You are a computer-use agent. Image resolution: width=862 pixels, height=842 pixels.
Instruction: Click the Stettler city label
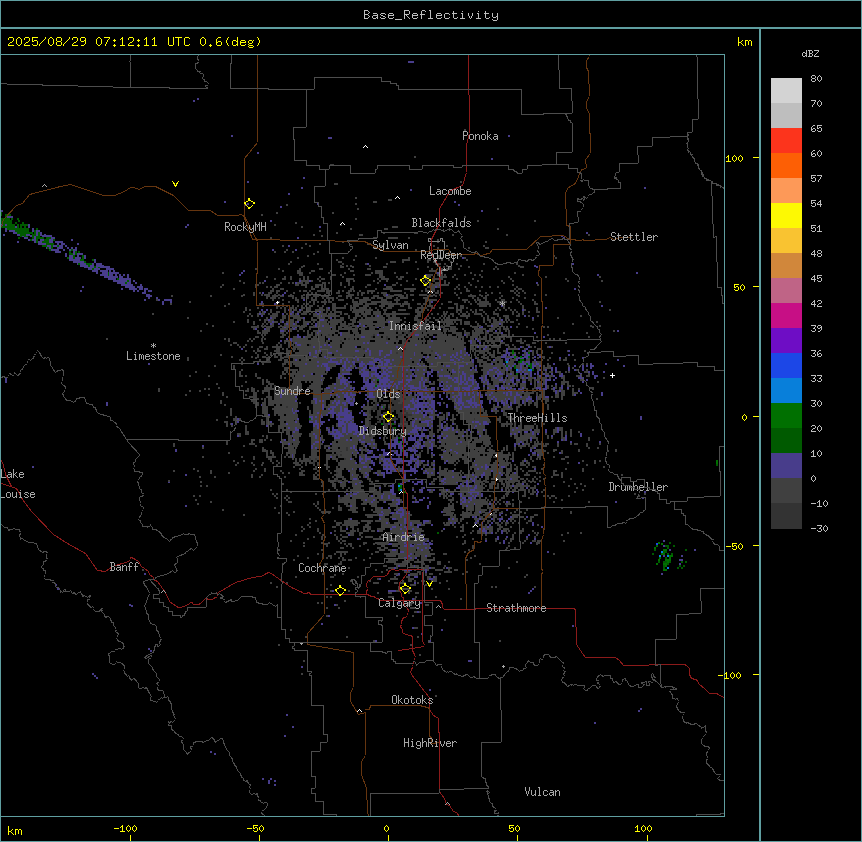(633, 237)
